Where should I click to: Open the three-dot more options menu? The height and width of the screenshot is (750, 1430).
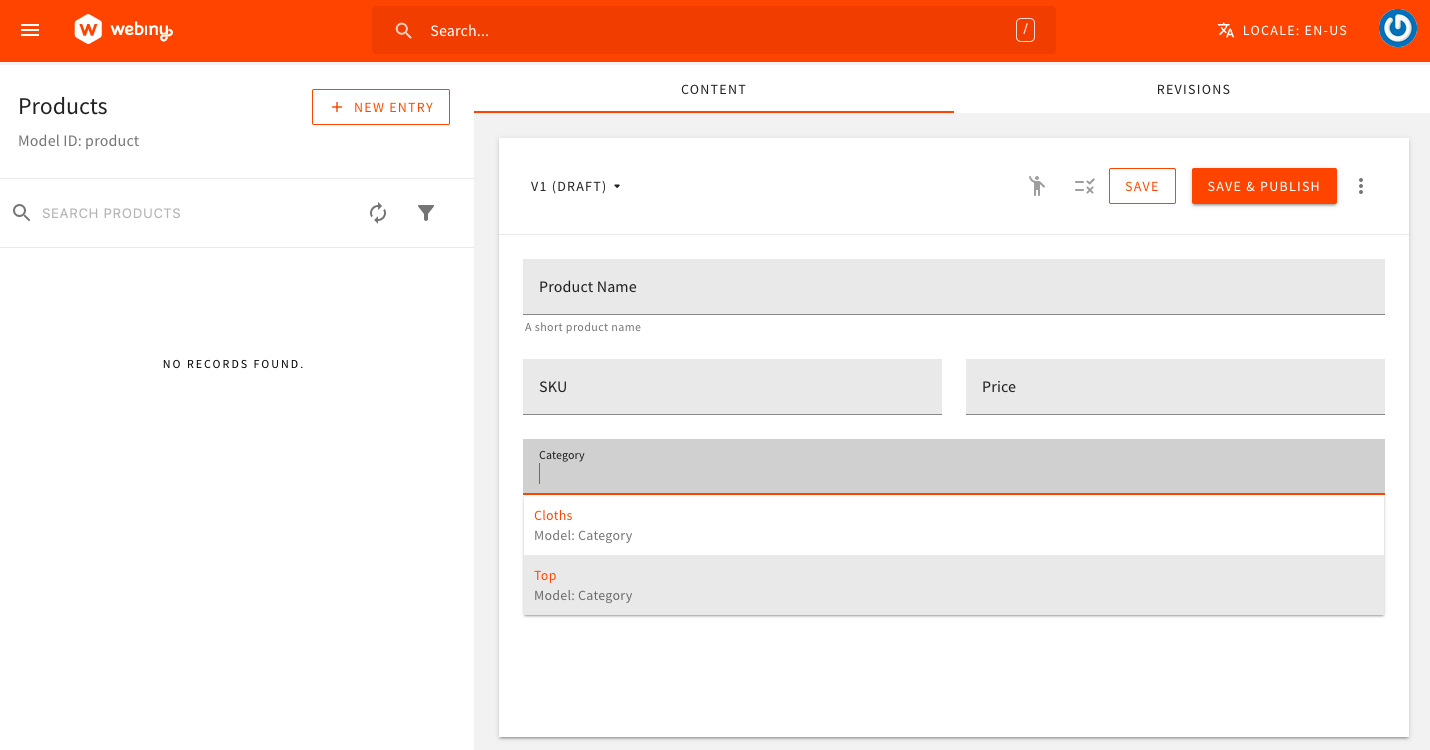point(1360,186)
